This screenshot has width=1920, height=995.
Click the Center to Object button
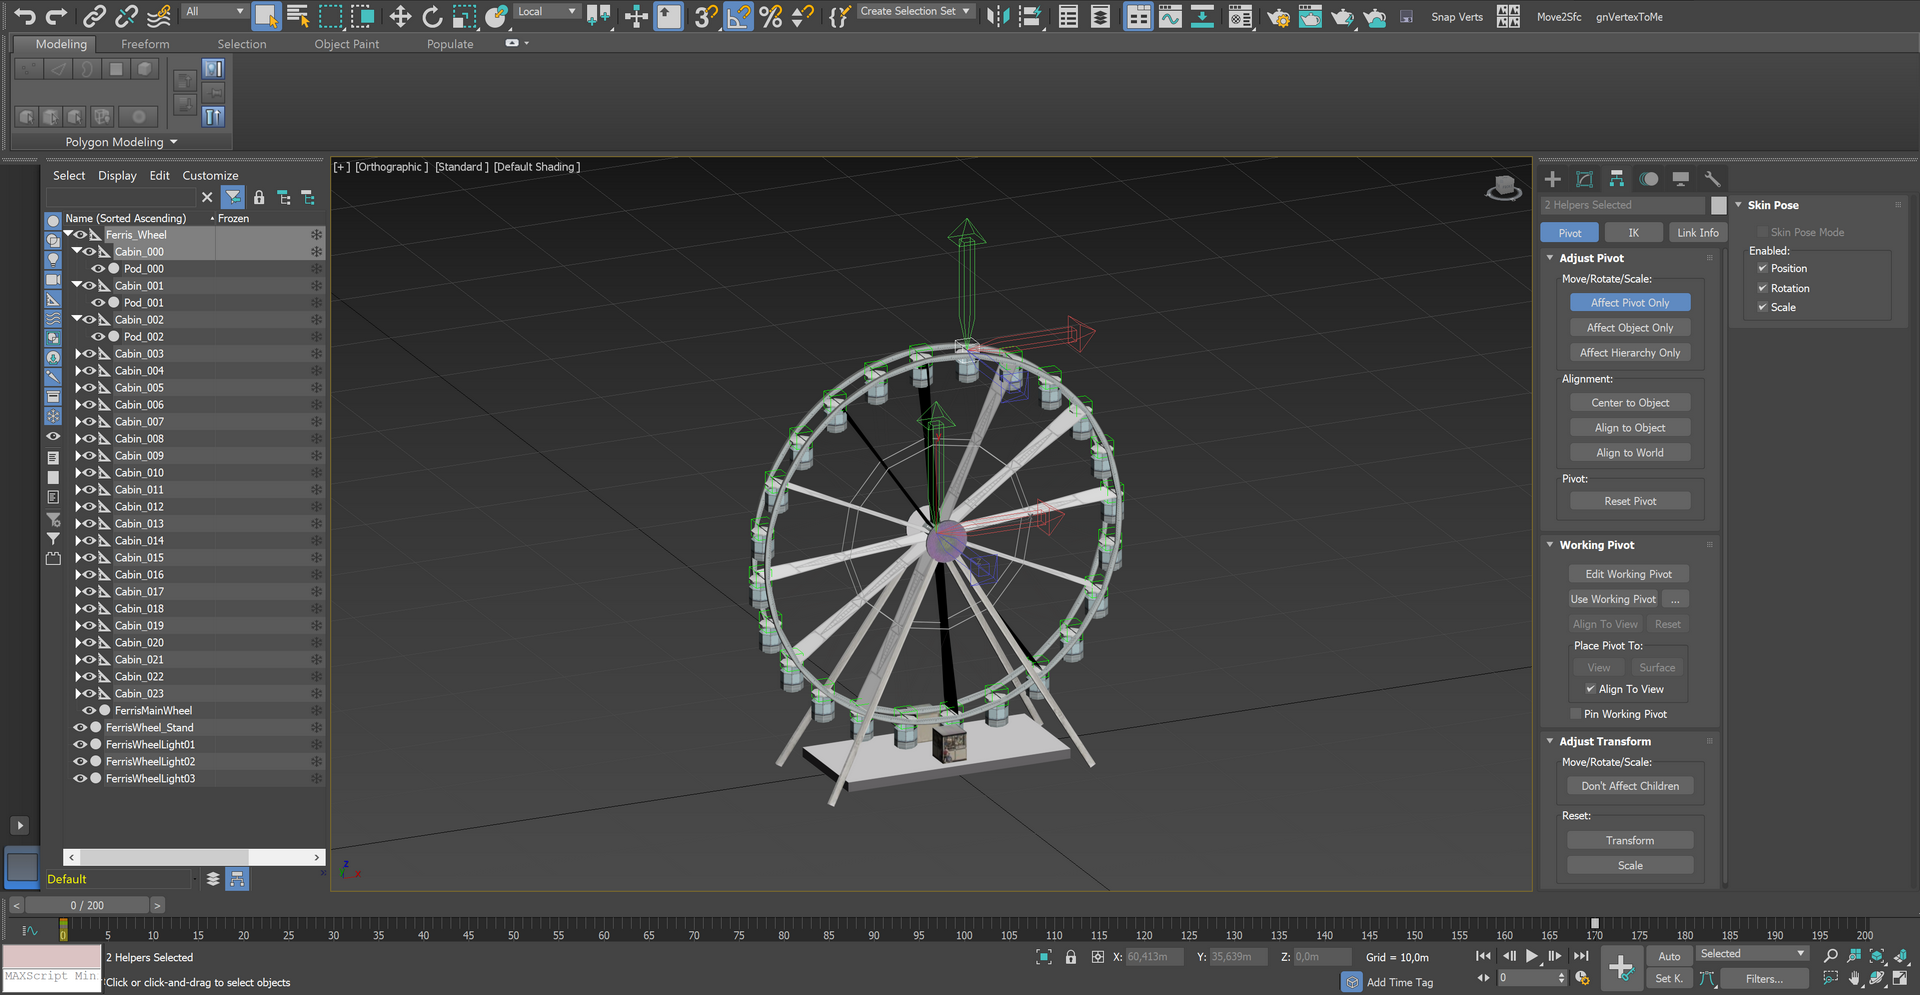tap(1630, 403)
